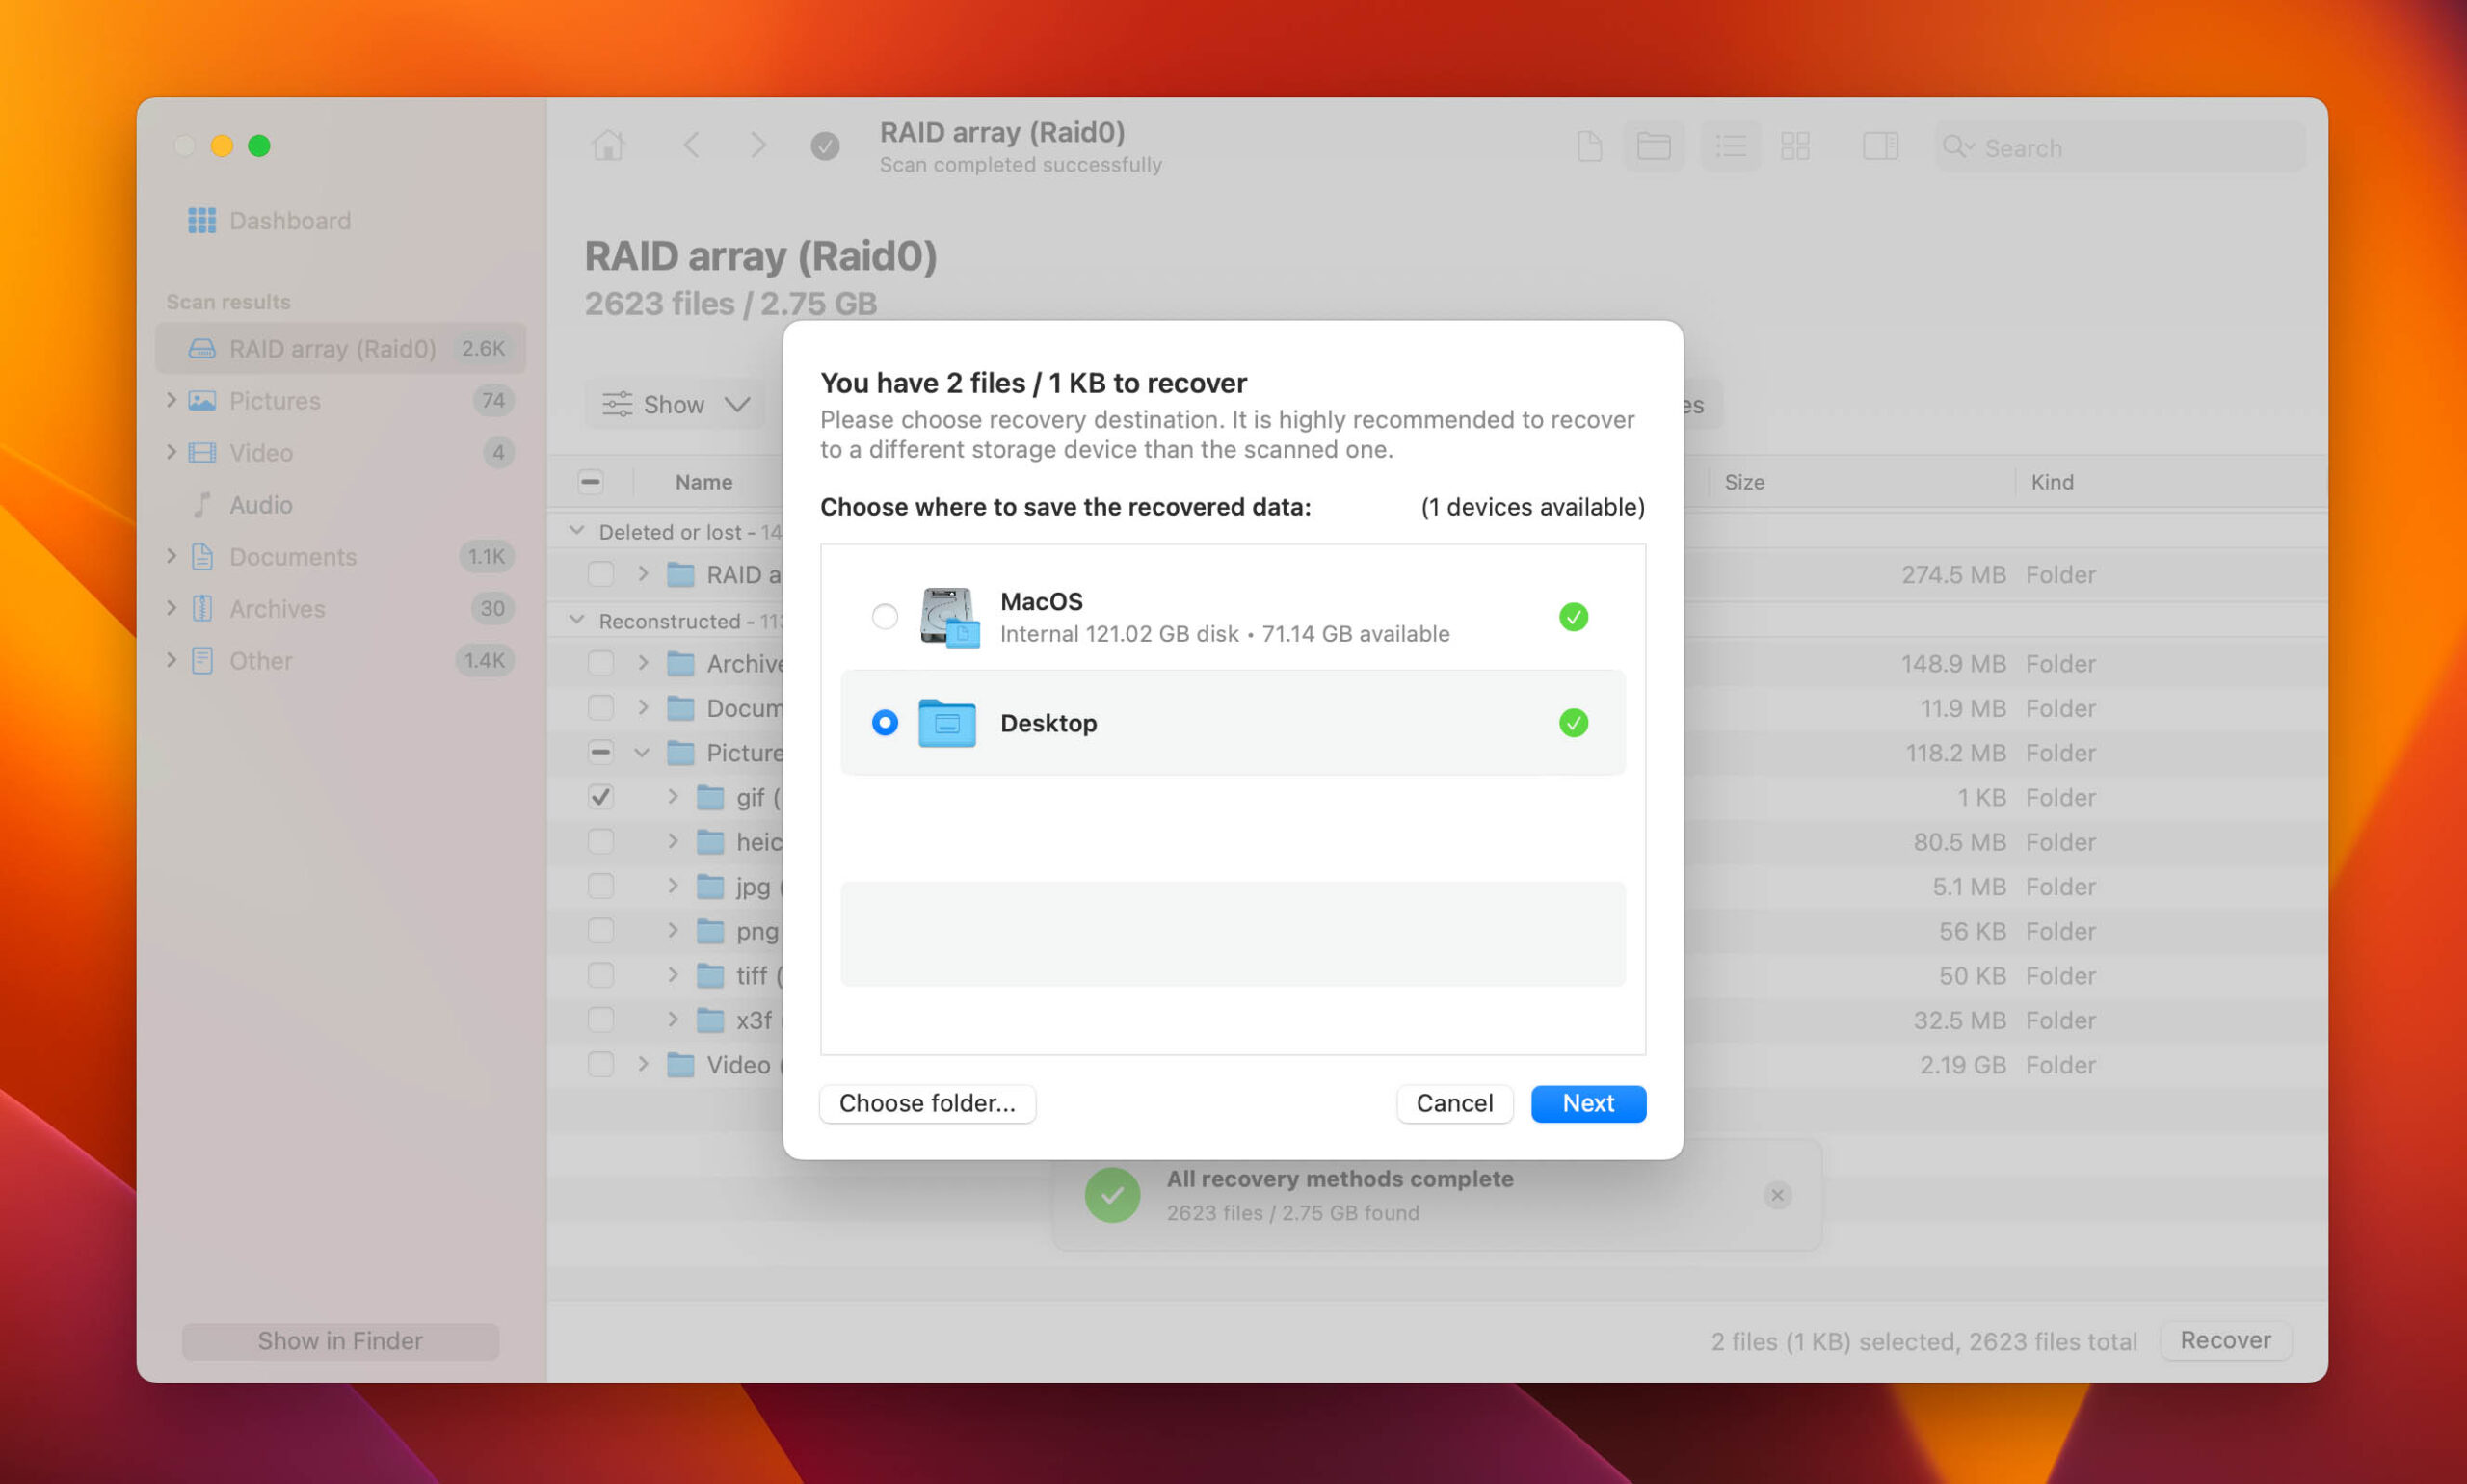Expand the gif folder row

pos(673,797)
